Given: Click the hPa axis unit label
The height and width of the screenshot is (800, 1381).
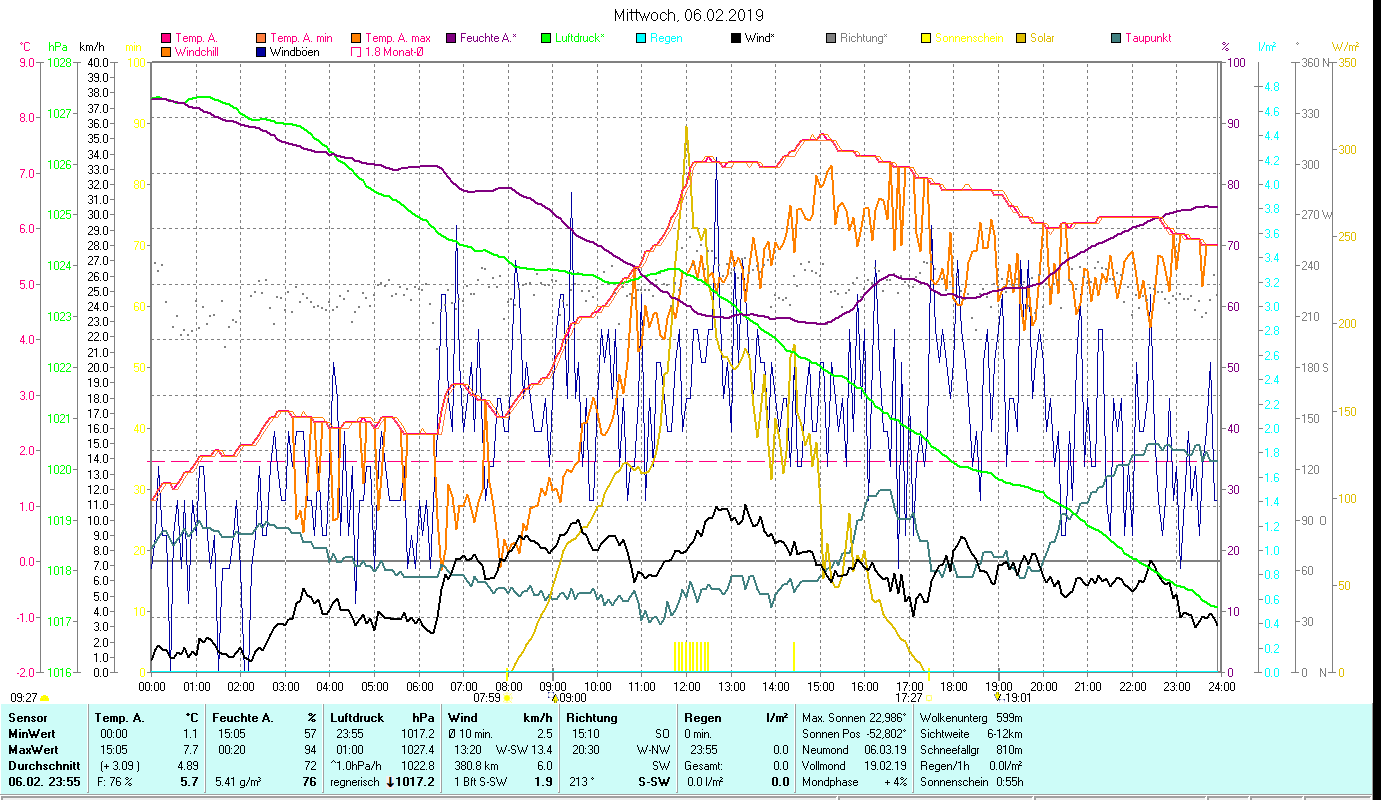Looking at the screenshot, I should [57, 46].
